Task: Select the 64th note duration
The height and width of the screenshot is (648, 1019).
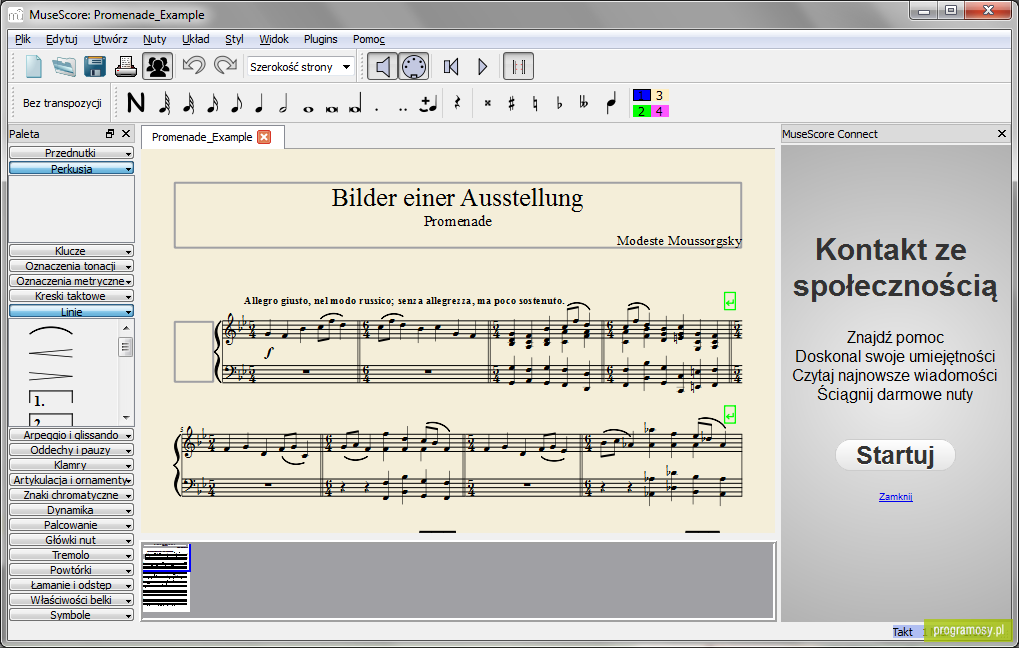Action: pos(165,103)
